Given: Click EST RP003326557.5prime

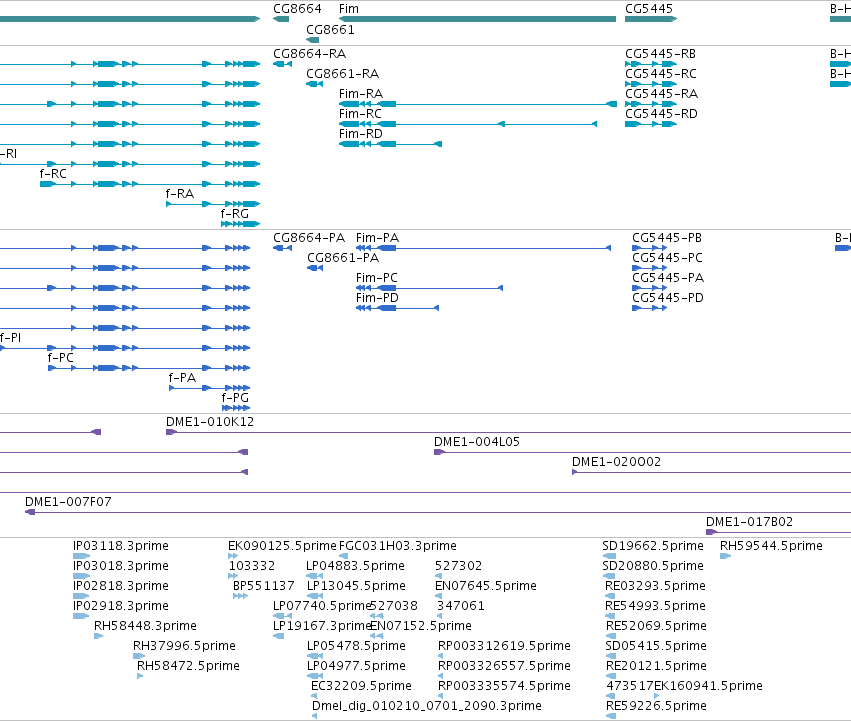Looking at the screenshot, I should point(504,666).
